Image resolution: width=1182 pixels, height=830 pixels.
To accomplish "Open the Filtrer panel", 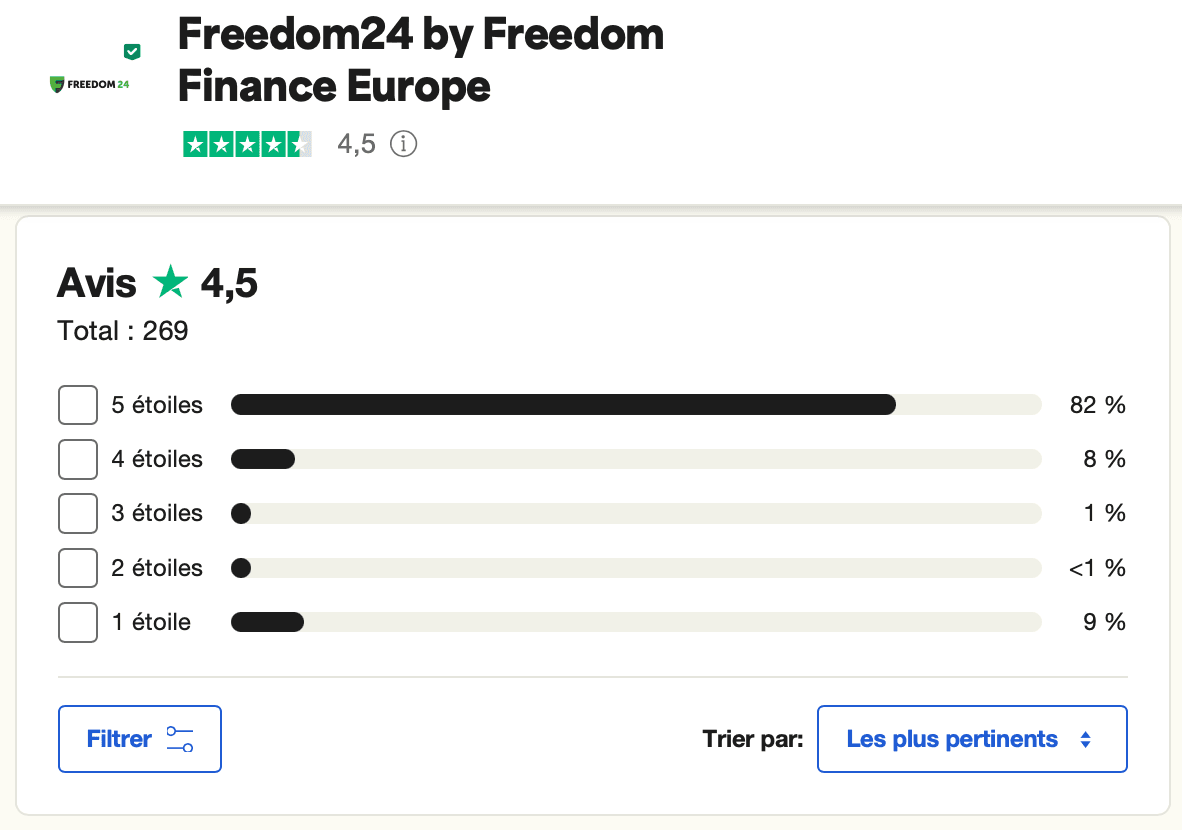I will 139,739.
